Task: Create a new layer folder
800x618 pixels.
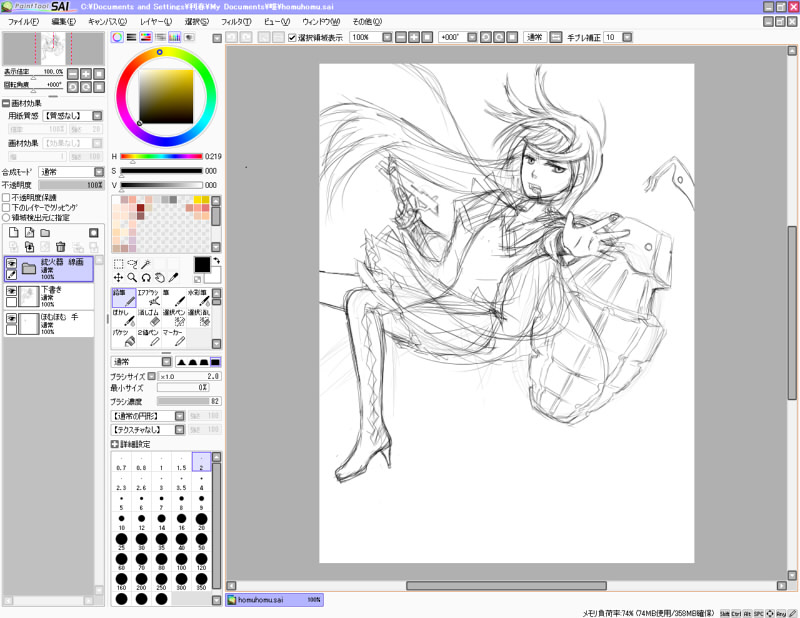Action: tap(45, 233)
